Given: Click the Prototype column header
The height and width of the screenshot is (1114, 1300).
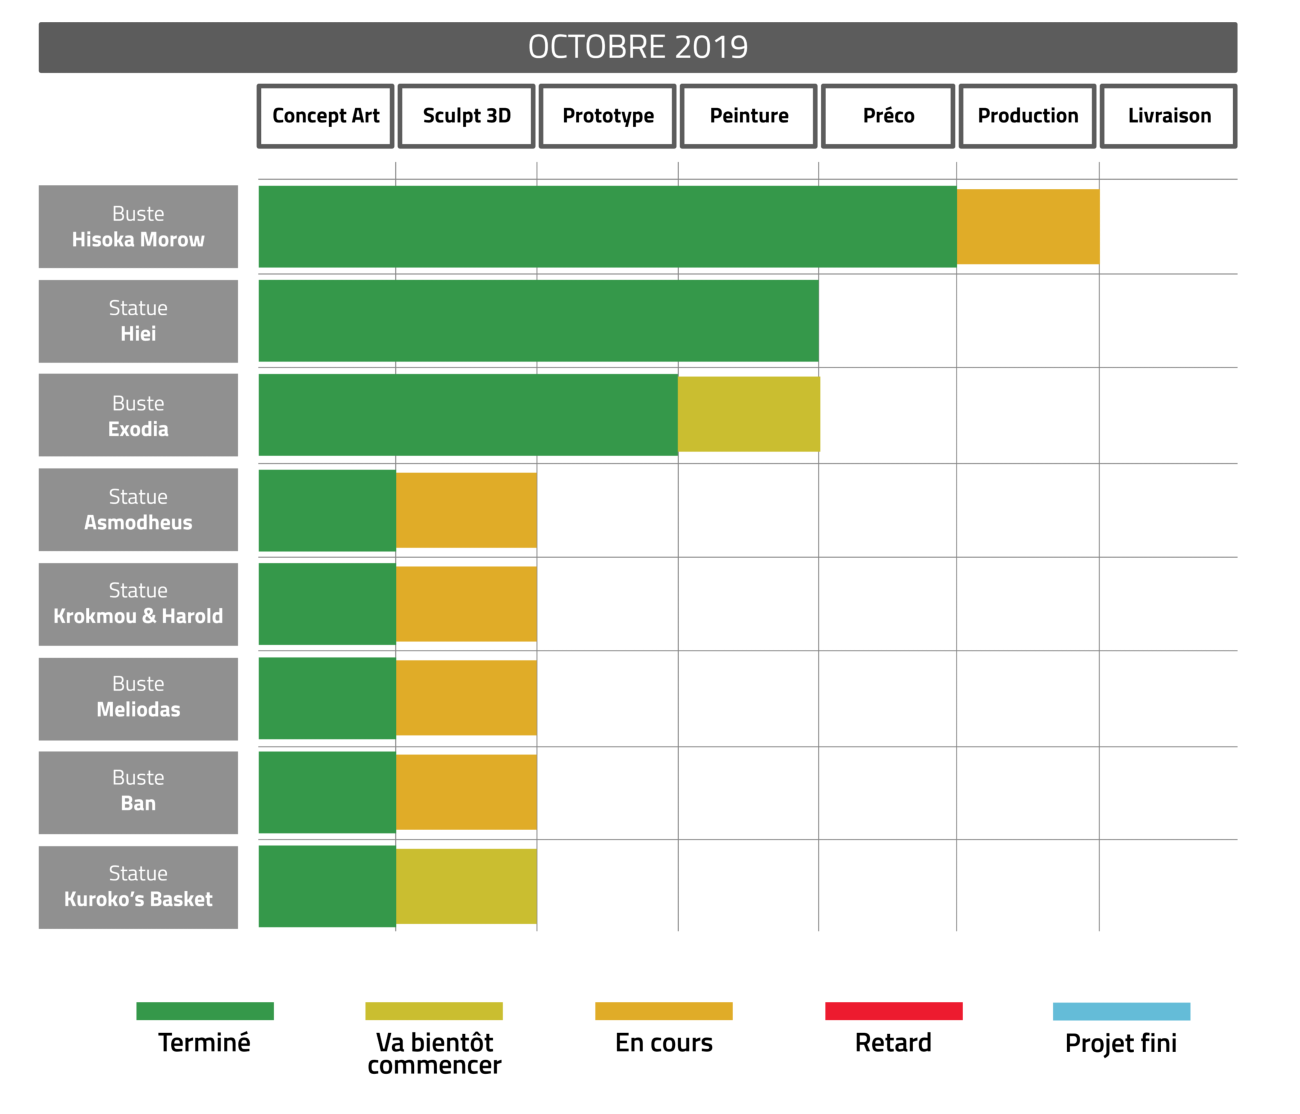Looking at the screenshot, I should click(608, 116).
